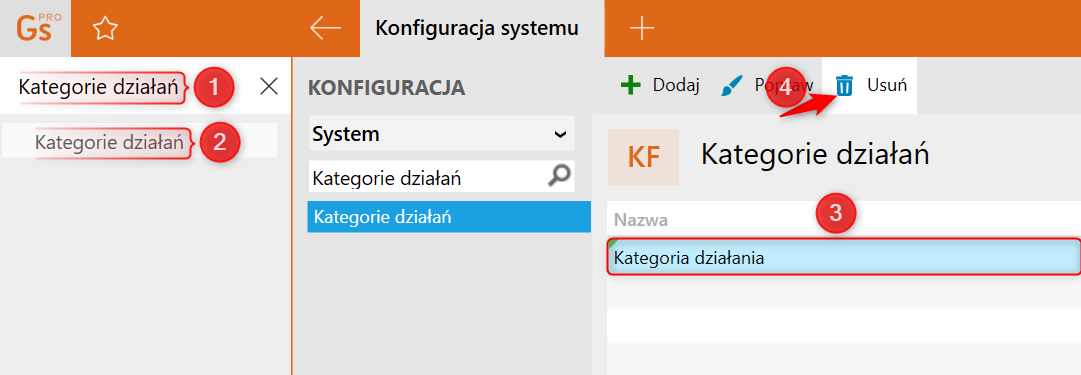Viewport: 1081px width, 375px height.
Task: Click the brush Popraw icon
Action: point(734,86)
